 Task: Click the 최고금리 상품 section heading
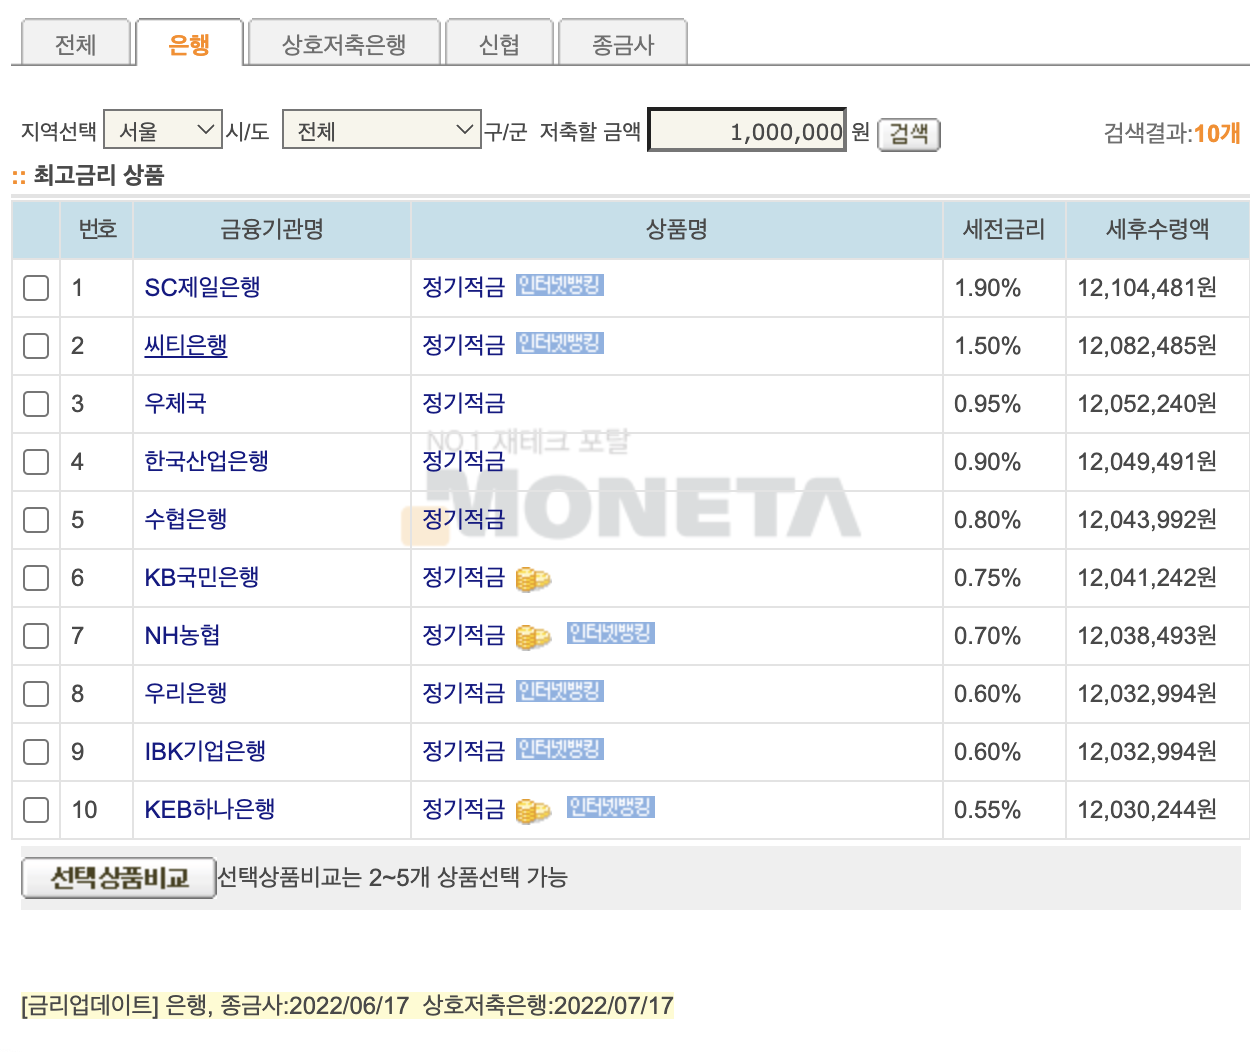coord(98,176)
